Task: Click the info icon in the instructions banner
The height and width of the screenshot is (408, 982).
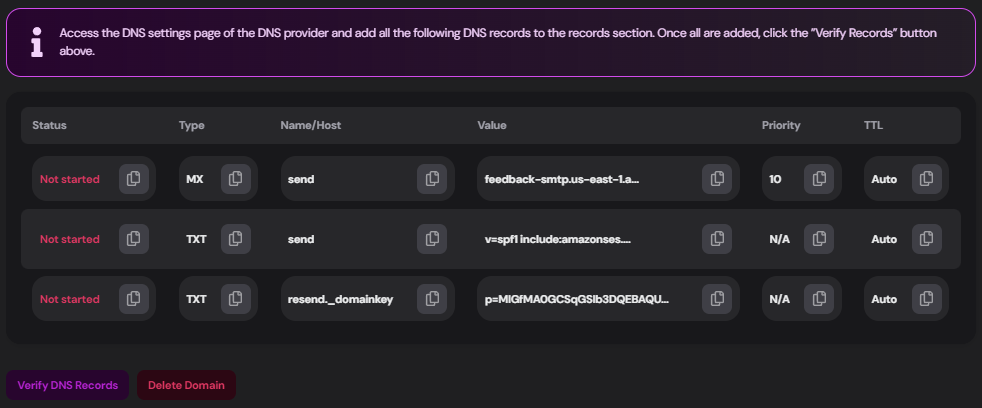Action: [37, 42]
